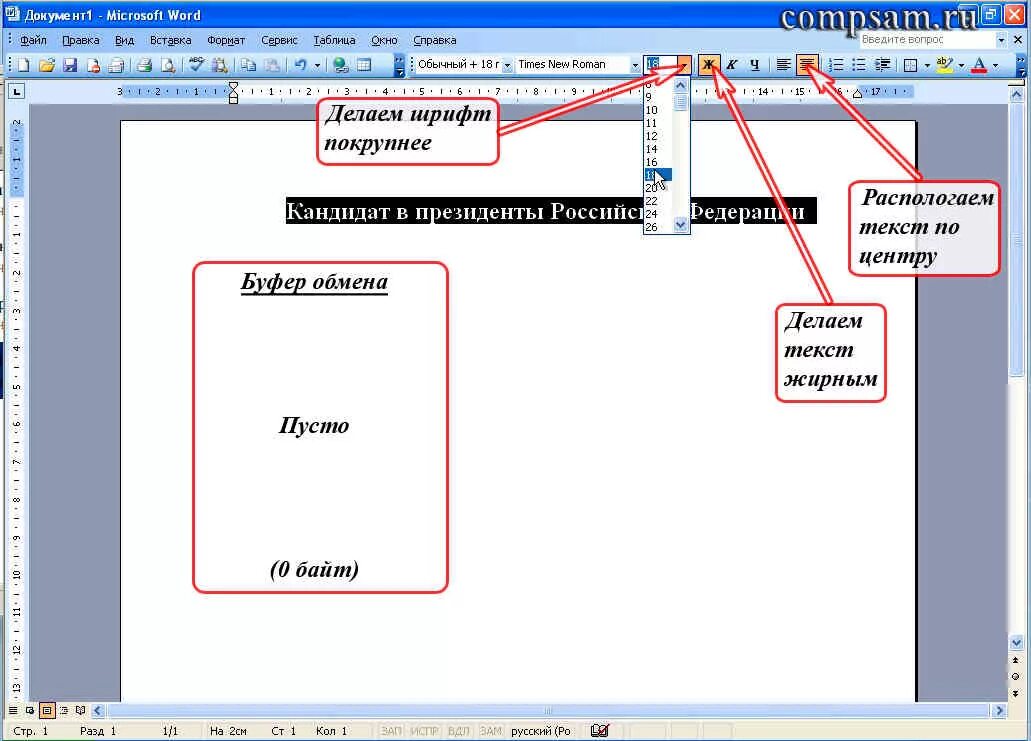Click the Next Page double-arrow button
Image resolution: width=1031 pixels, height=741 pixels.
(1016, 693)
